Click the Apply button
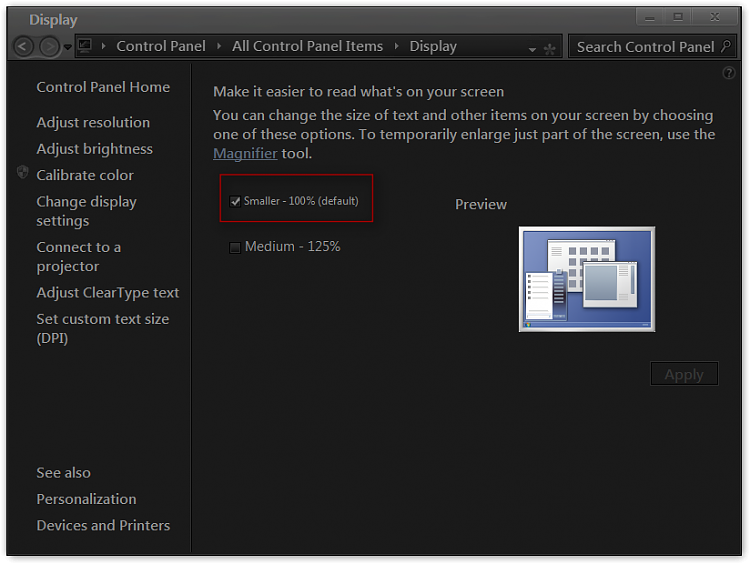The image size is (750, 564). [684, 374]
